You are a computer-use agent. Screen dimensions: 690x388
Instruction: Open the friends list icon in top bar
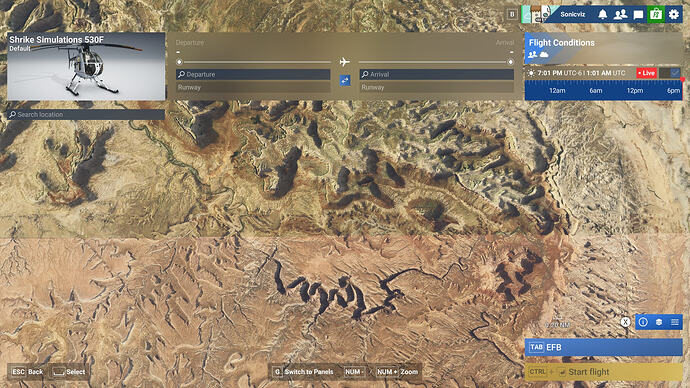(x=620, y=15)
